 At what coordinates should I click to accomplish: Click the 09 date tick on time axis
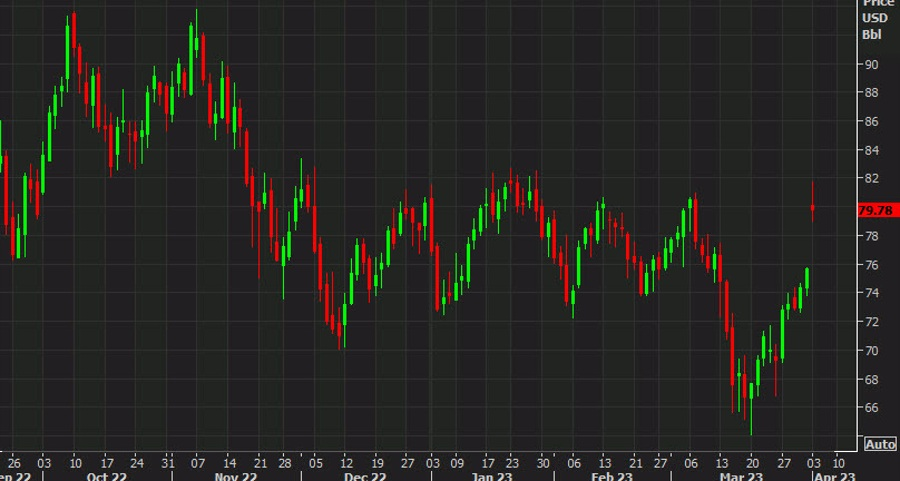coord(459,463)
